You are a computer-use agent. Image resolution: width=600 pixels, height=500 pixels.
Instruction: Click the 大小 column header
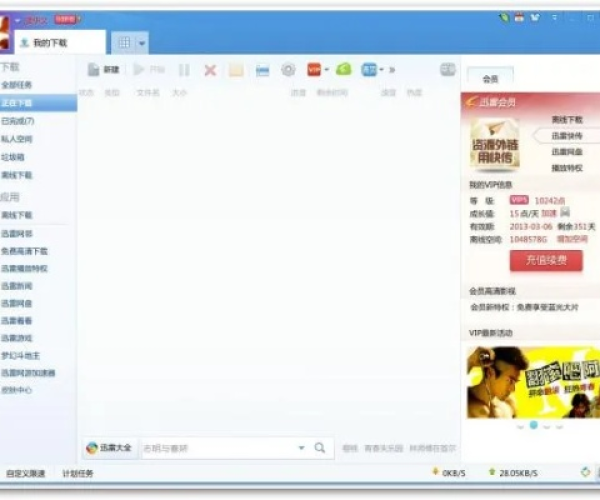coord(179,93)
